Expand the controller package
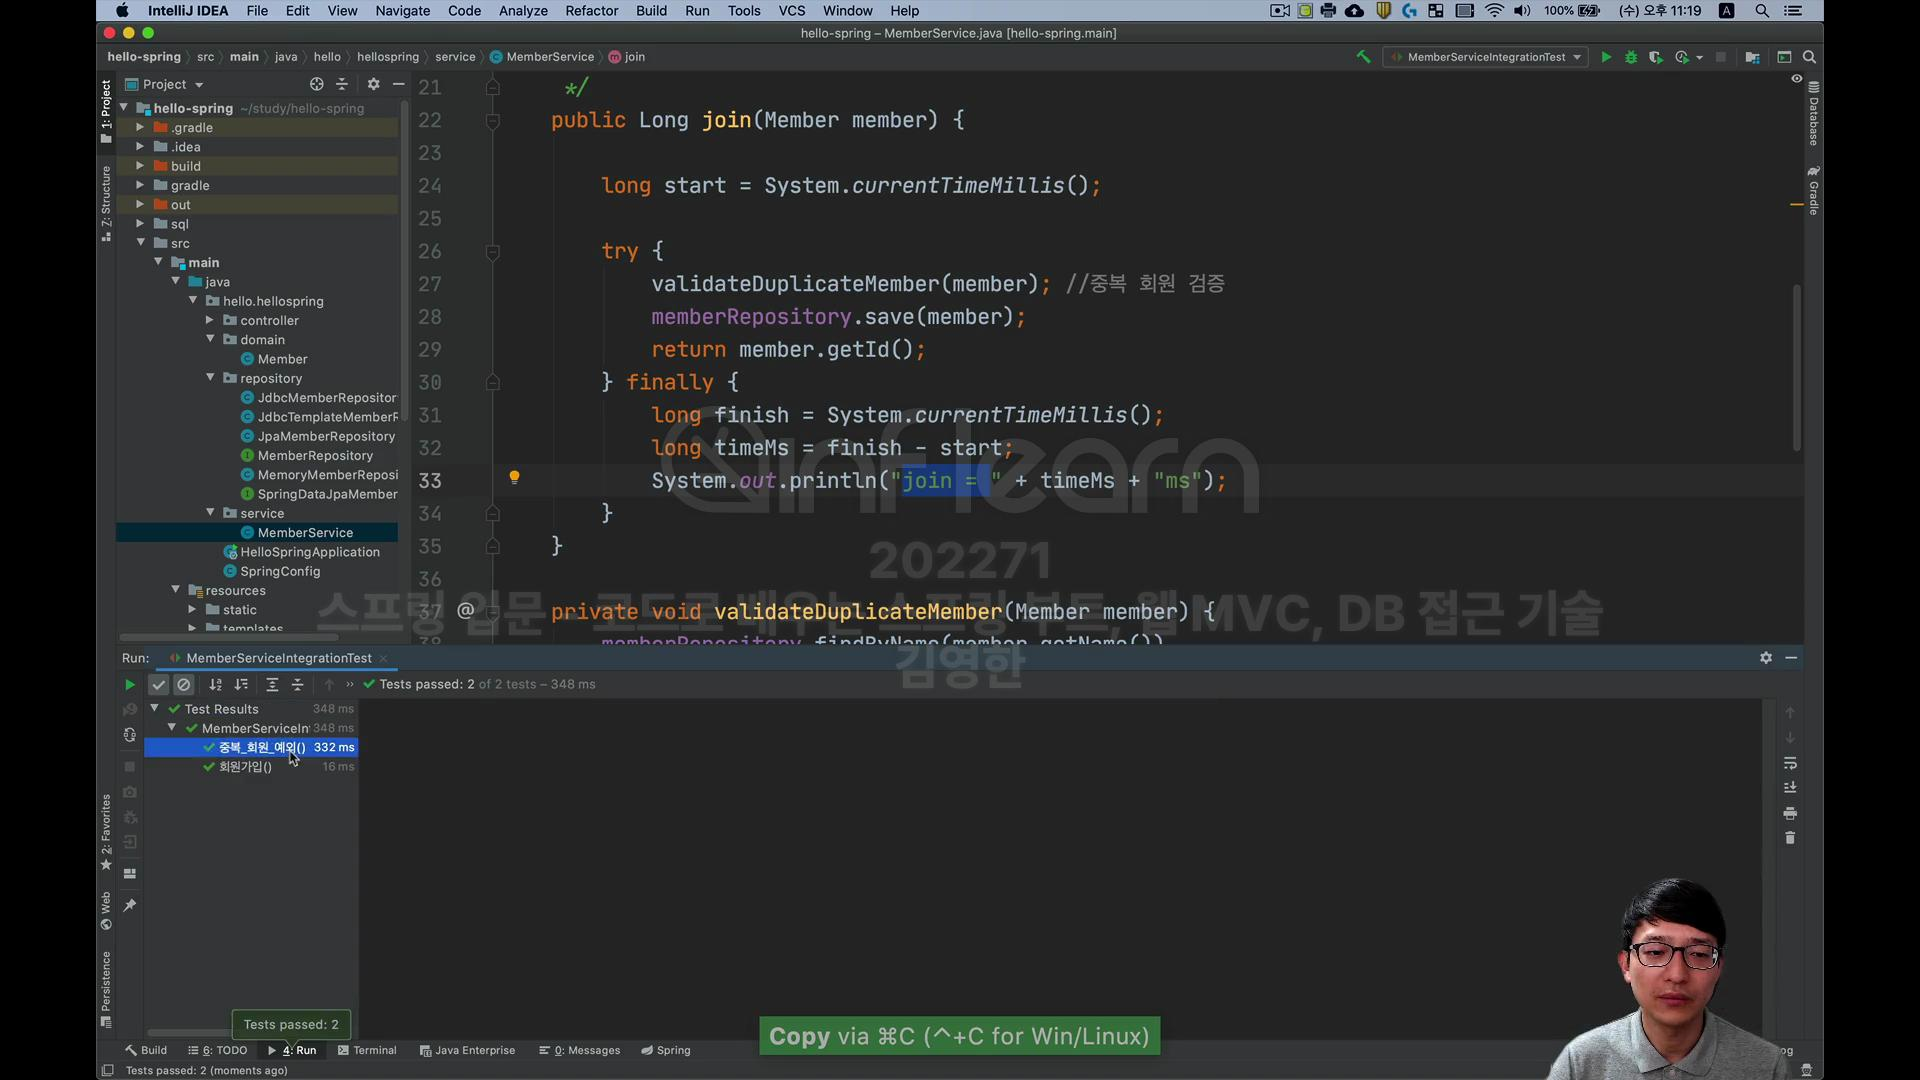 (x=210, y=320)
